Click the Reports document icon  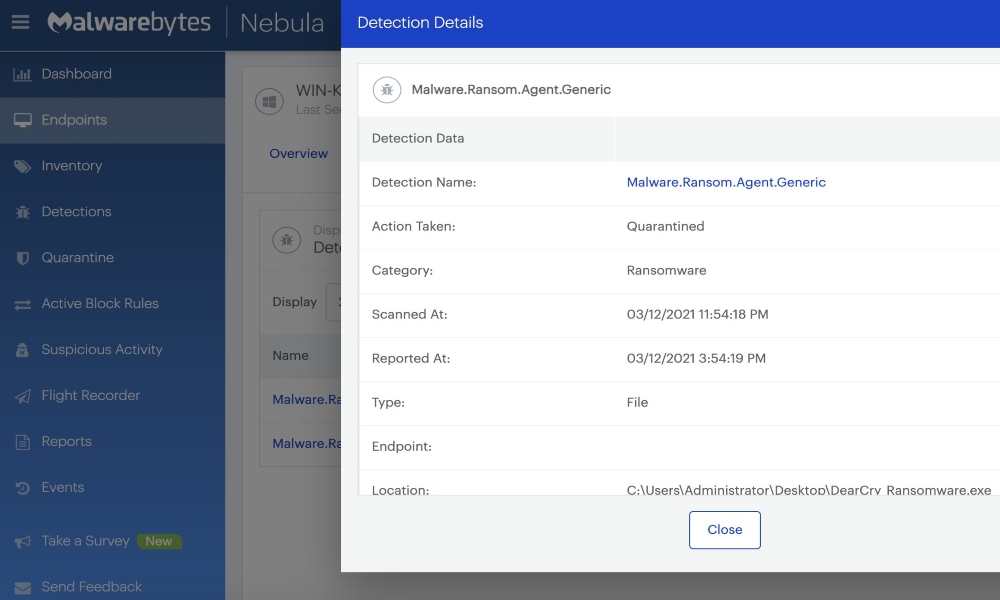point(22,442)
